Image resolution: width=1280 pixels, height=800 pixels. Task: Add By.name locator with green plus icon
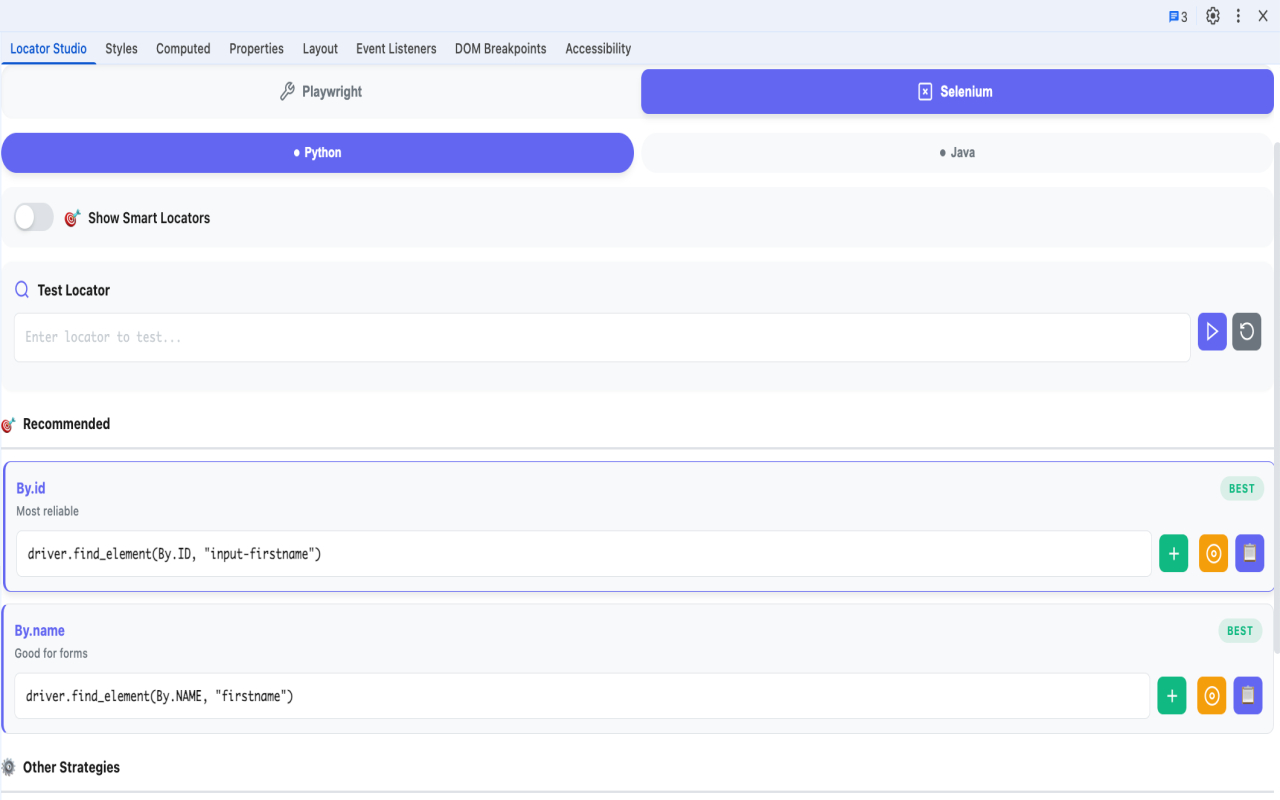1171,695
